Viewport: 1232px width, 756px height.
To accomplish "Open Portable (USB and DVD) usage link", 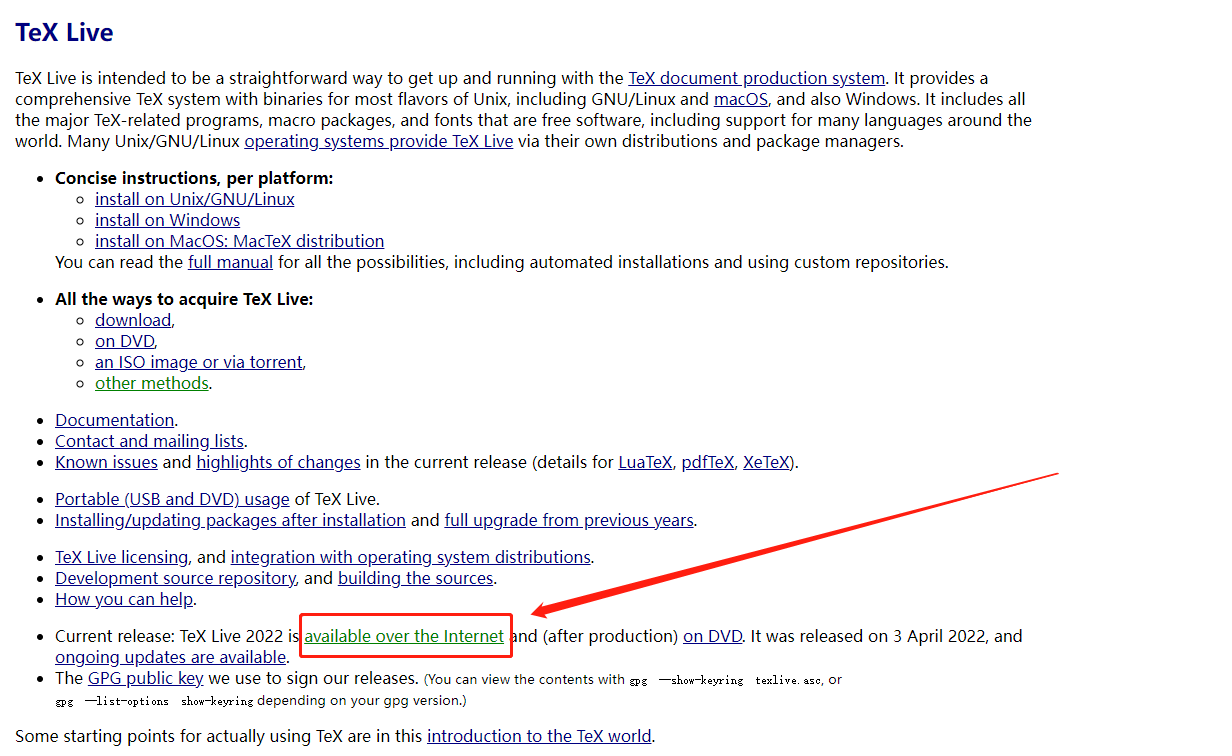I will 172,499.
